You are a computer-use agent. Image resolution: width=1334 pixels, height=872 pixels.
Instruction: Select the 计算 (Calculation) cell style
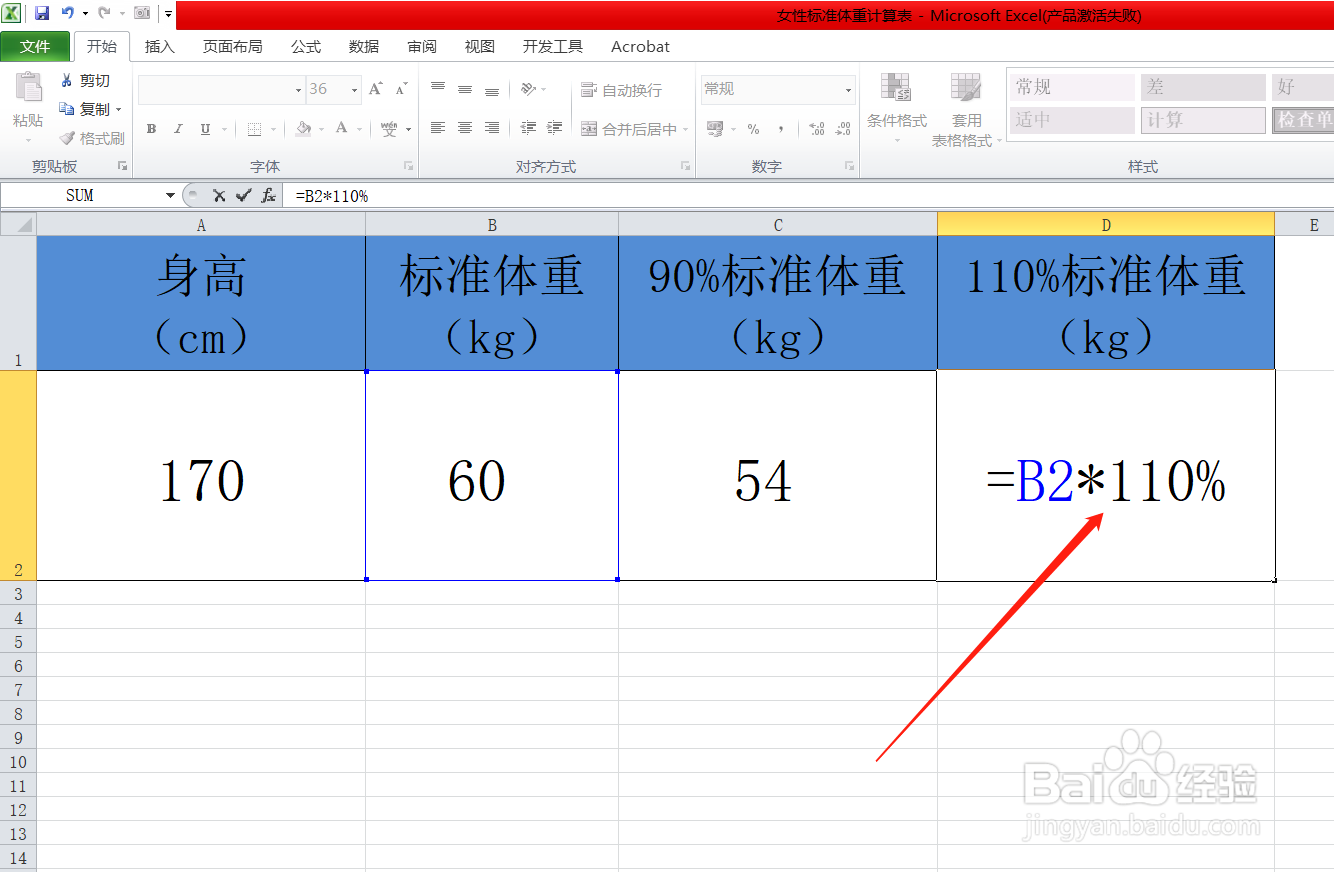point(1205,120)
